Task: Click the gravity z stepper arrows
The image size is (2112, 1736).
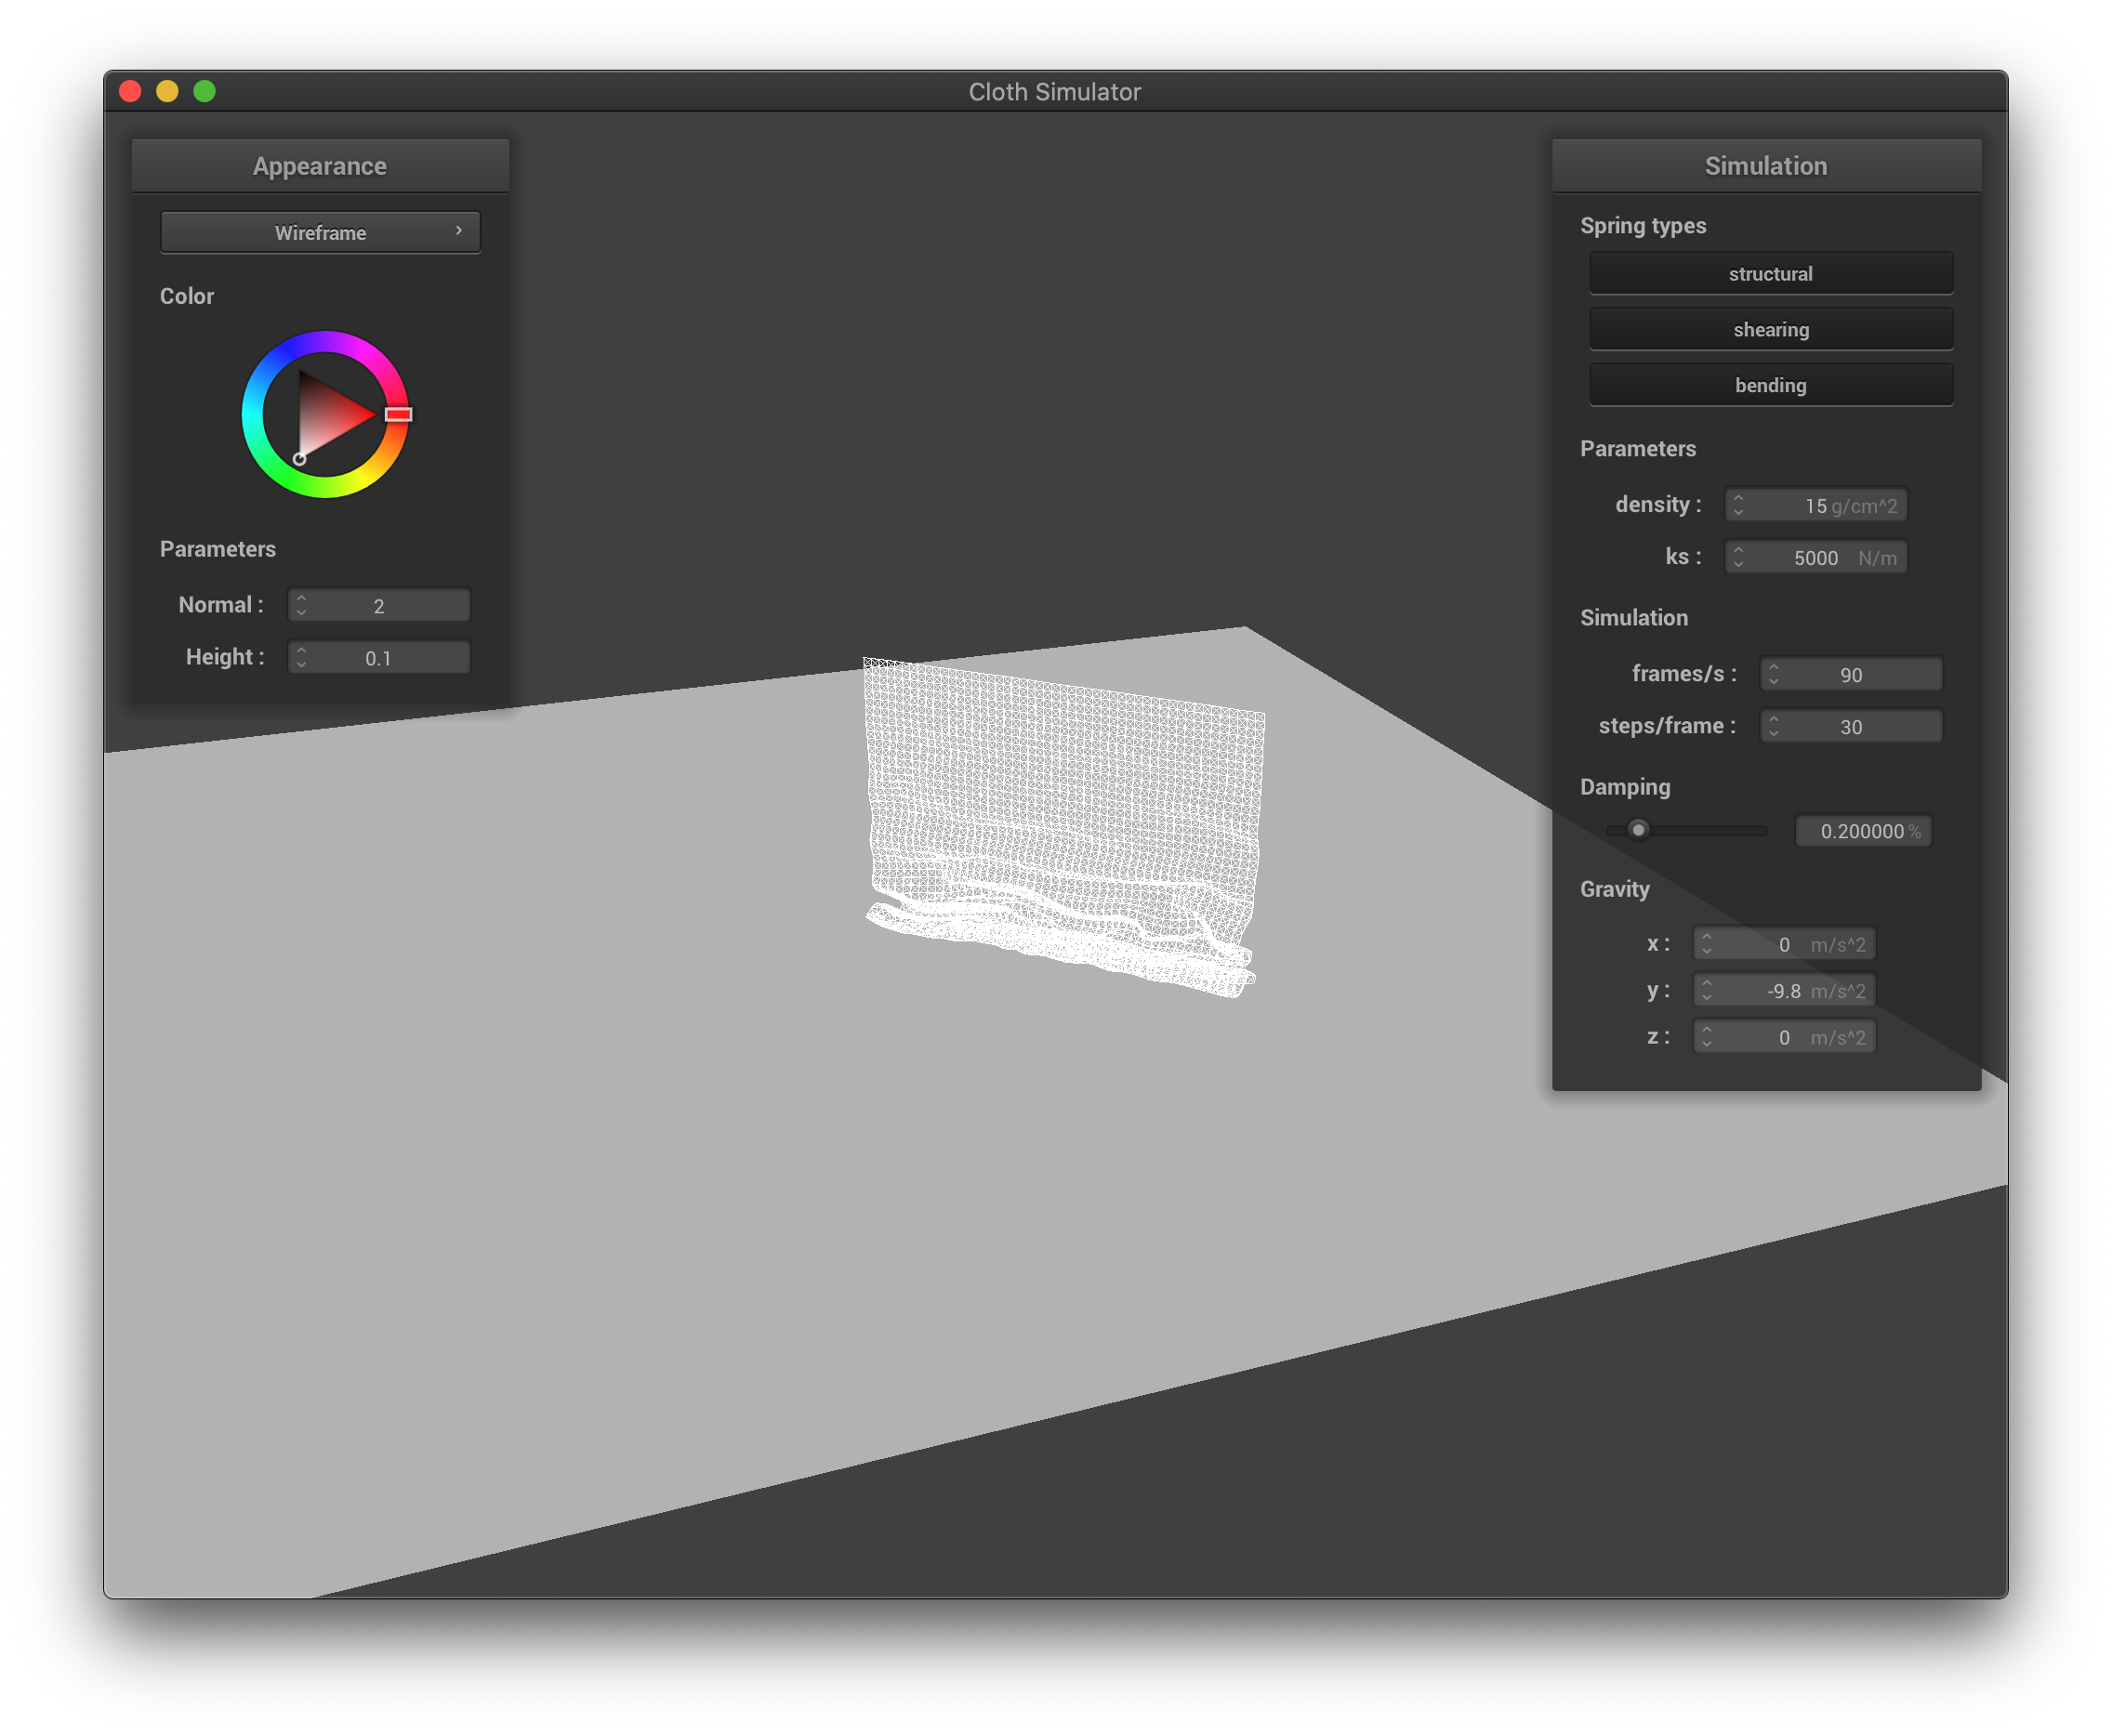Action: (x=1707, y=1037)
